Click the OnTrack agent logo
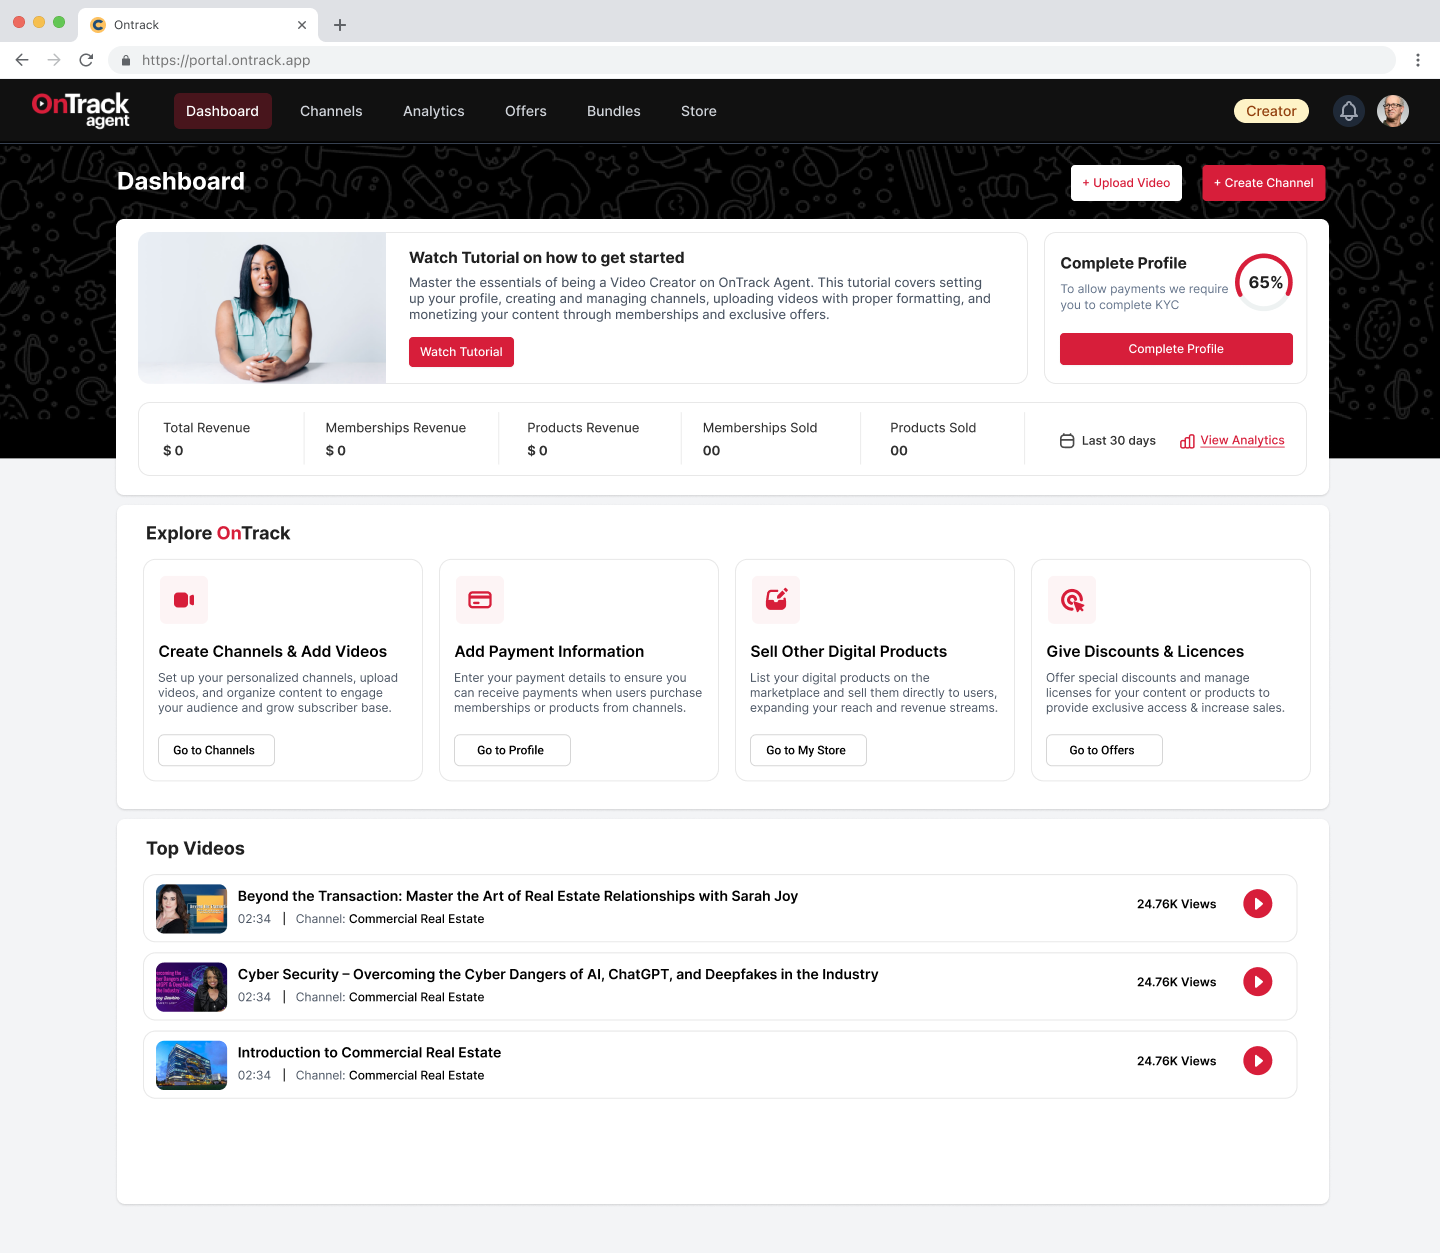 (81, 110)
